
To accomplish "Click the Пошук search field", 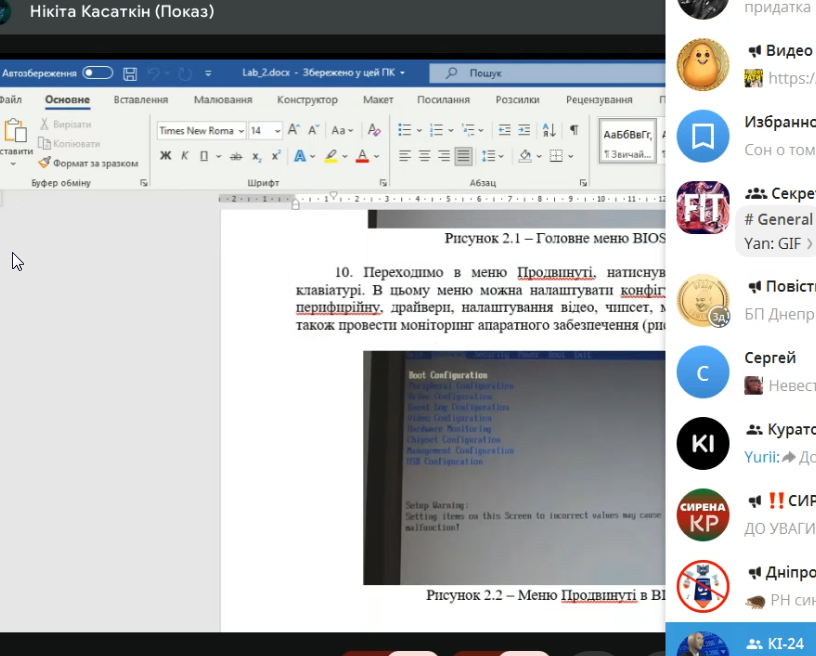I will (x=547, y=73).
